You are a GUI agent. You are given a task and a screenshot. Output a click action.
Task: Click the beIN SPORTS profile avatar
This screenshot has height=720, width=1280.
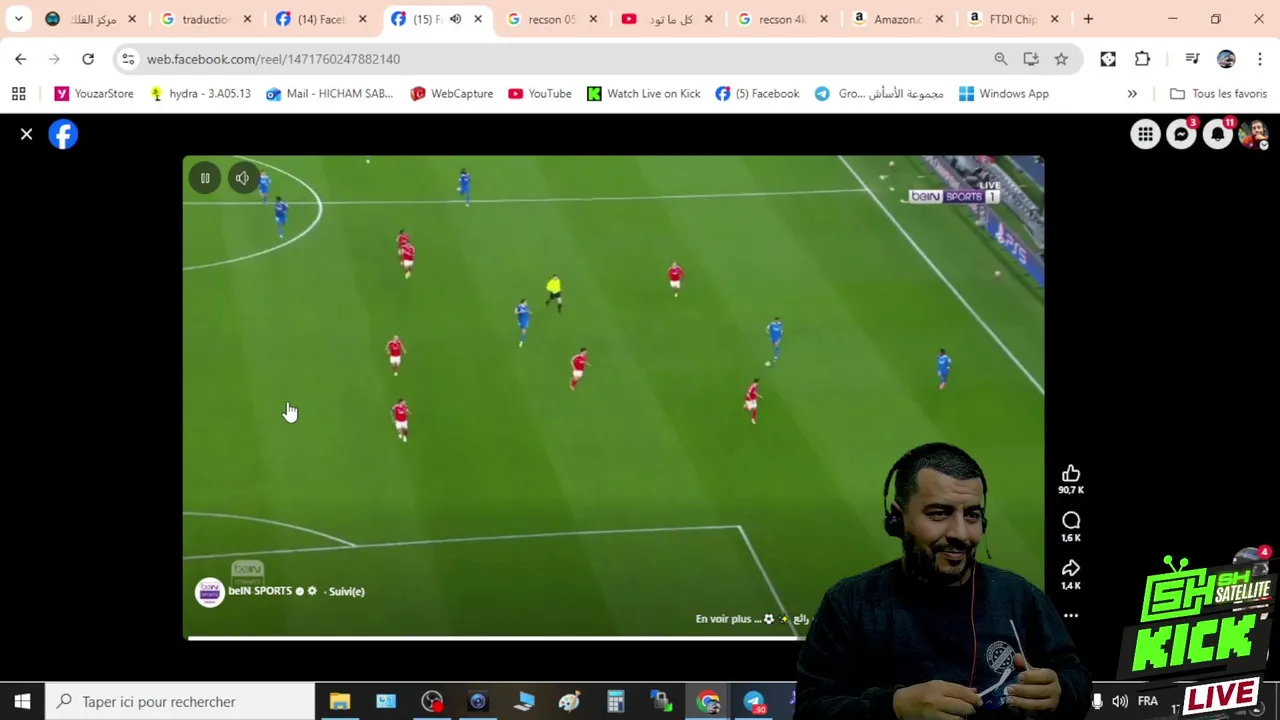(209, 592)
